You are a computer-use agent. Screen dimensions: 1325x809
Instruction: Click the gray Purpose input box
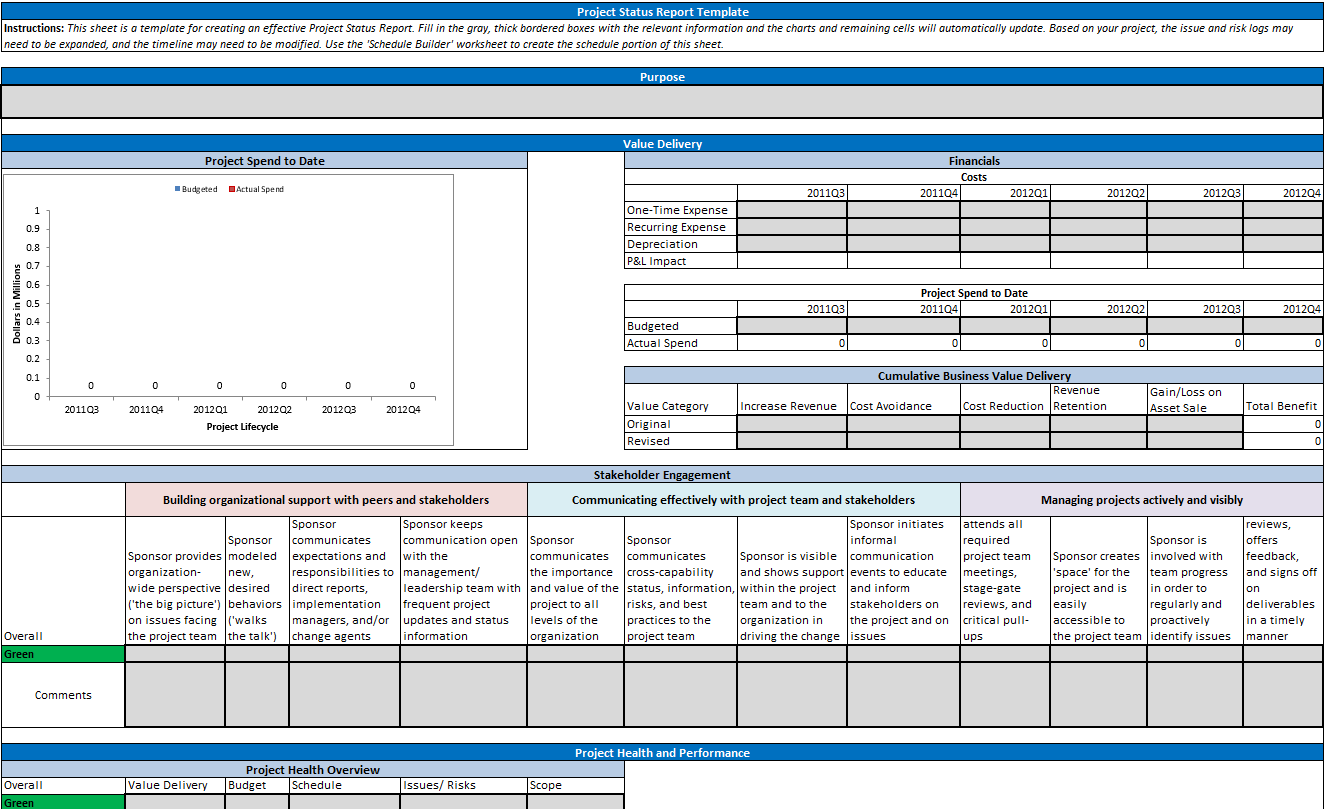(x=662, y=102)
